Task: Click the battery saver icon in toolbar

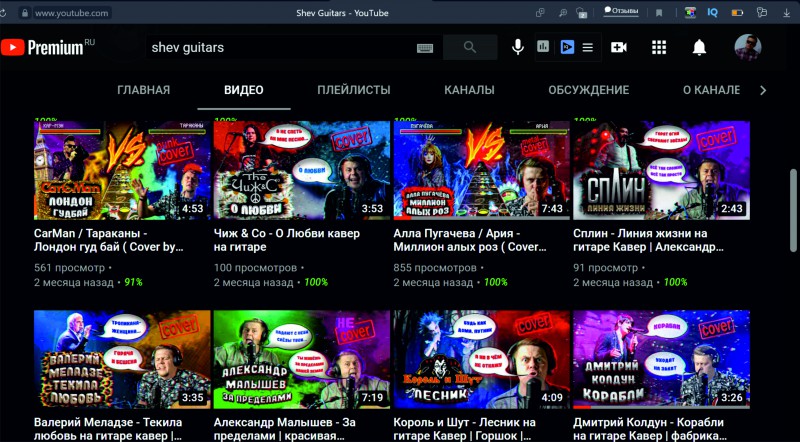Action: coord(737,13)
